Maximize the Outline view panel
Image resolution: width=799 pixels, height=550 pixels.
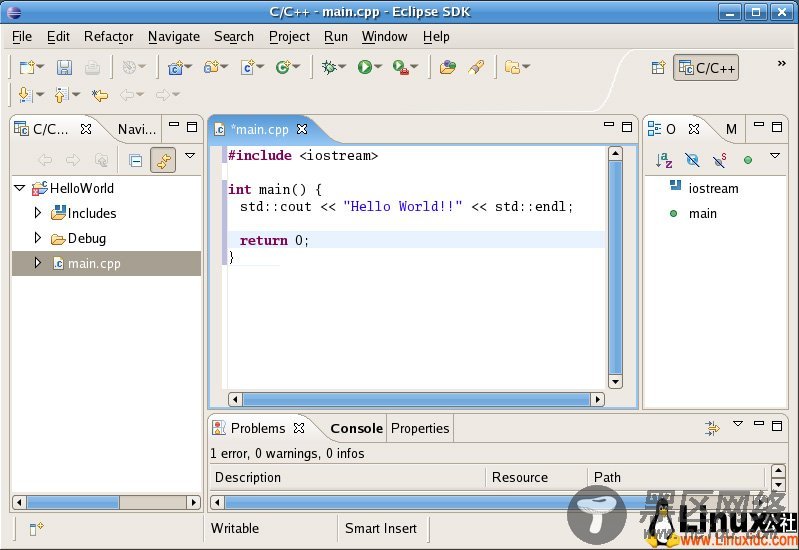tap(777, 126)
